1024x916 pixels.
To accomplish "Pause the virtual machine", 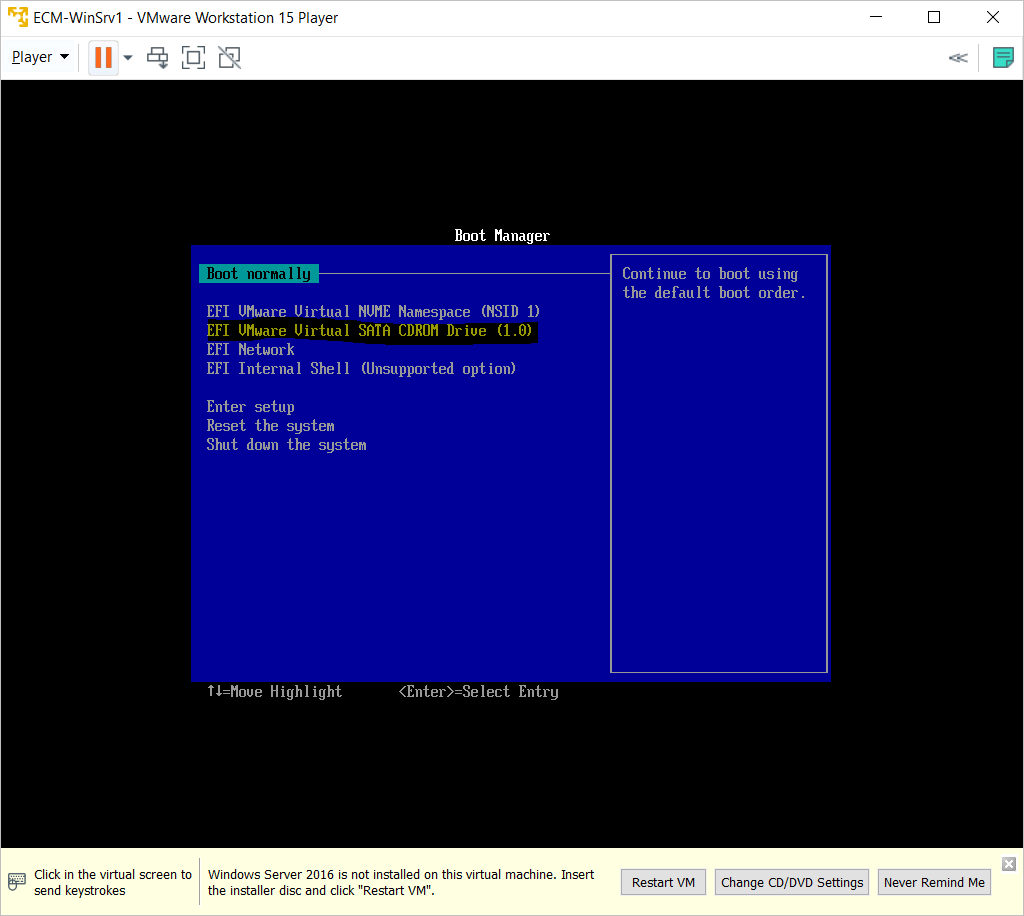I will (x=103, y=57).
